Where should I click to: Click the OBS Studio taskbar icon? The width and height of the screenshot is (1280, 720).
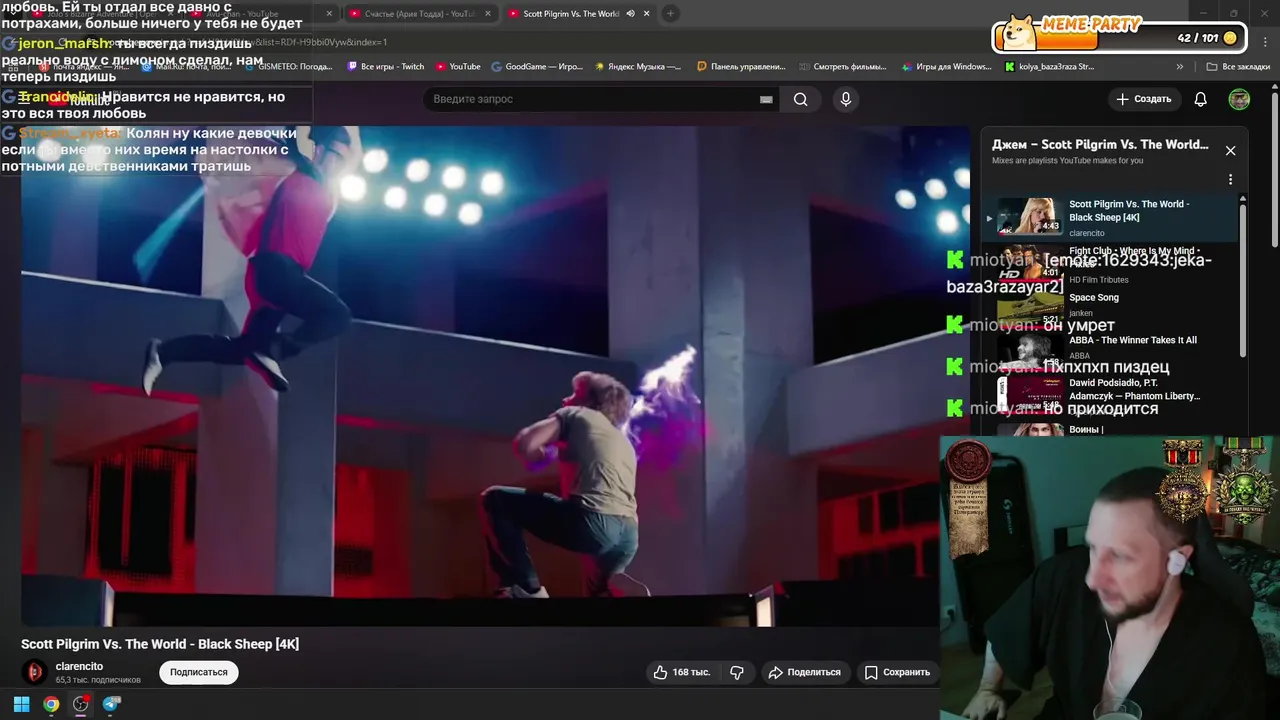tap(81, 704)
